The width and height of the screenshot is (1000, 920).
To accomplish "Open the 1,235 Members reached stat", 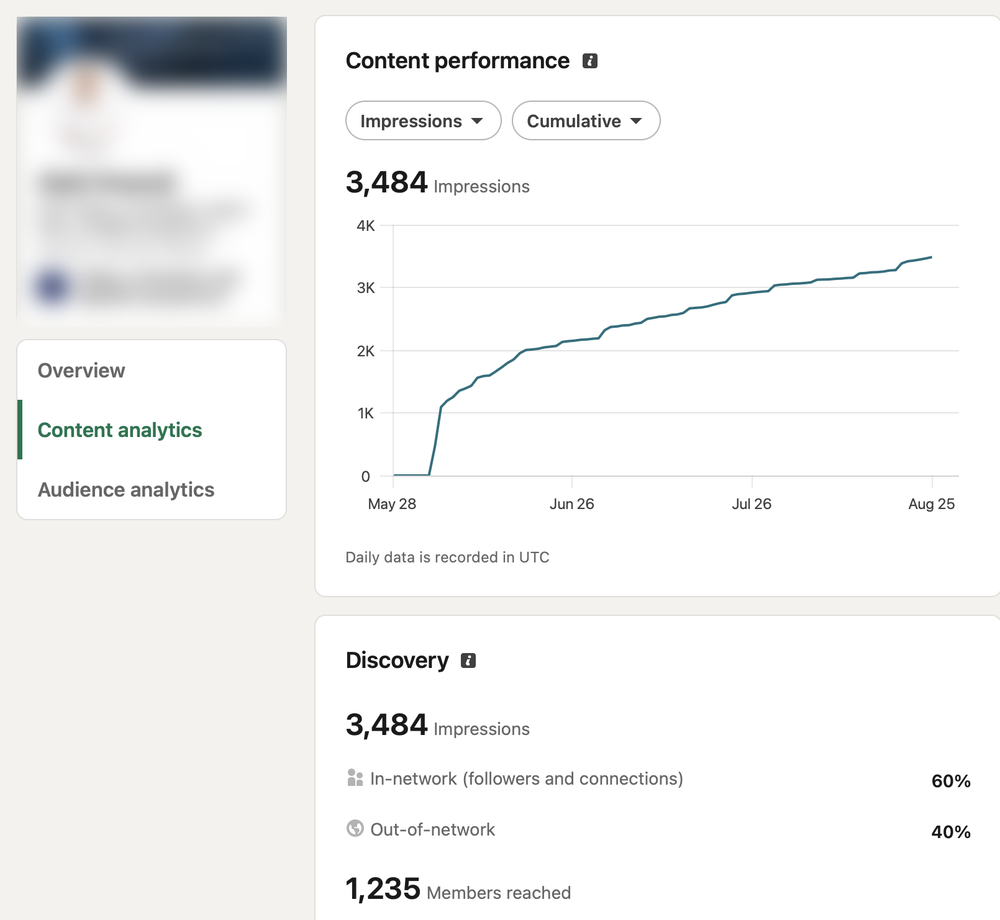I will pyautogui.click(x=458, y=889).
